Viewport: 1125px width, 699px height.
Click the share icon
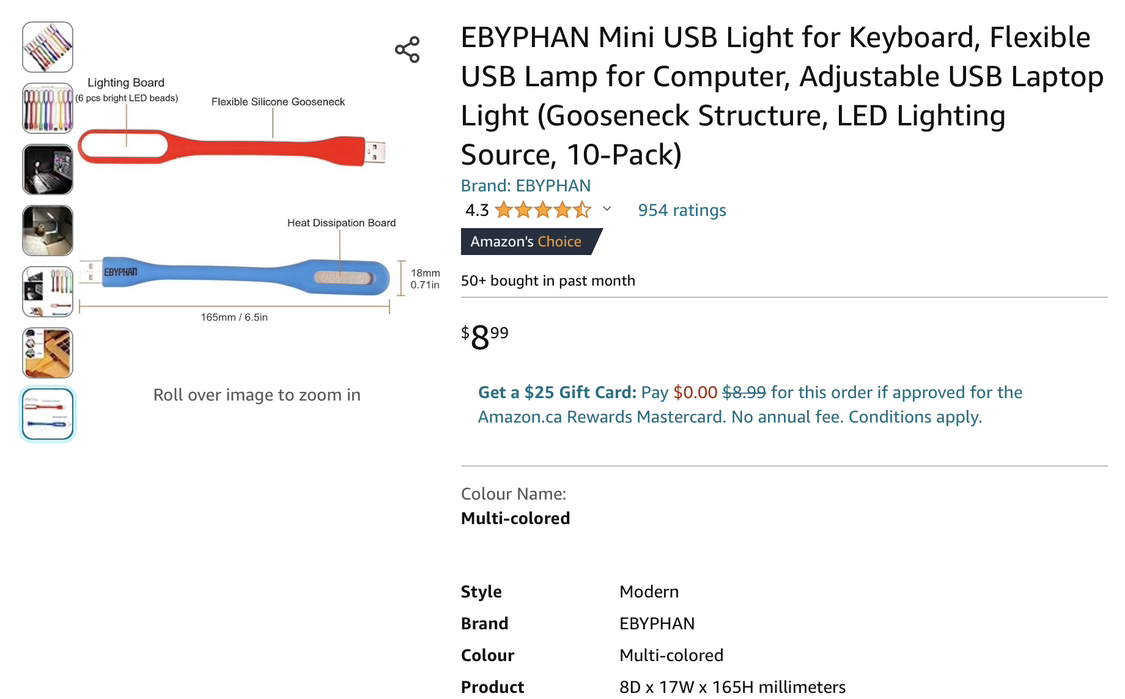[x=407, y=48]
